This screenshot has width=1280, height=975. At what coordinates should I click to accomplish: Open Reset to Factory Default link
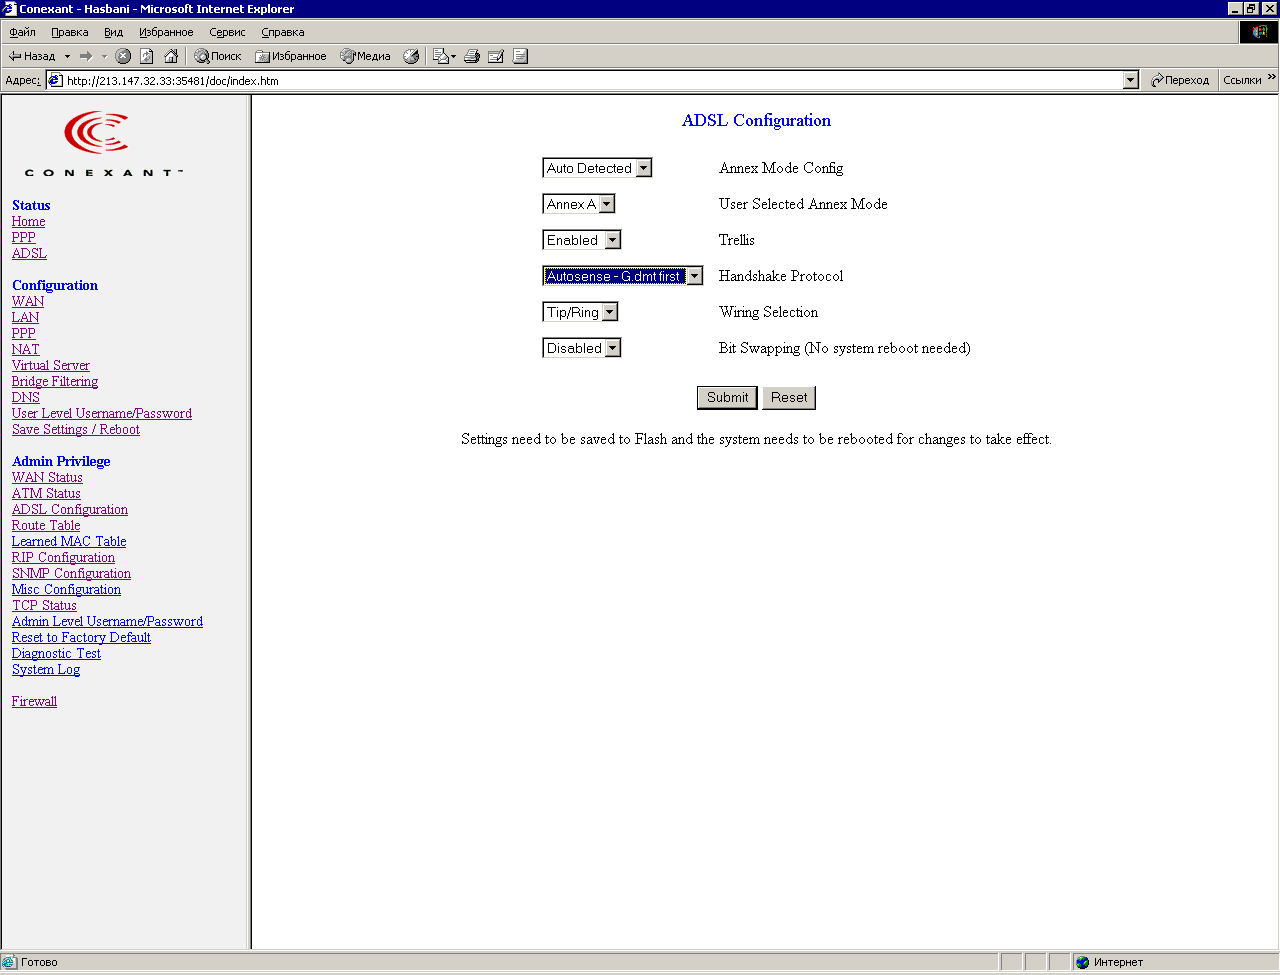(81, 637)
